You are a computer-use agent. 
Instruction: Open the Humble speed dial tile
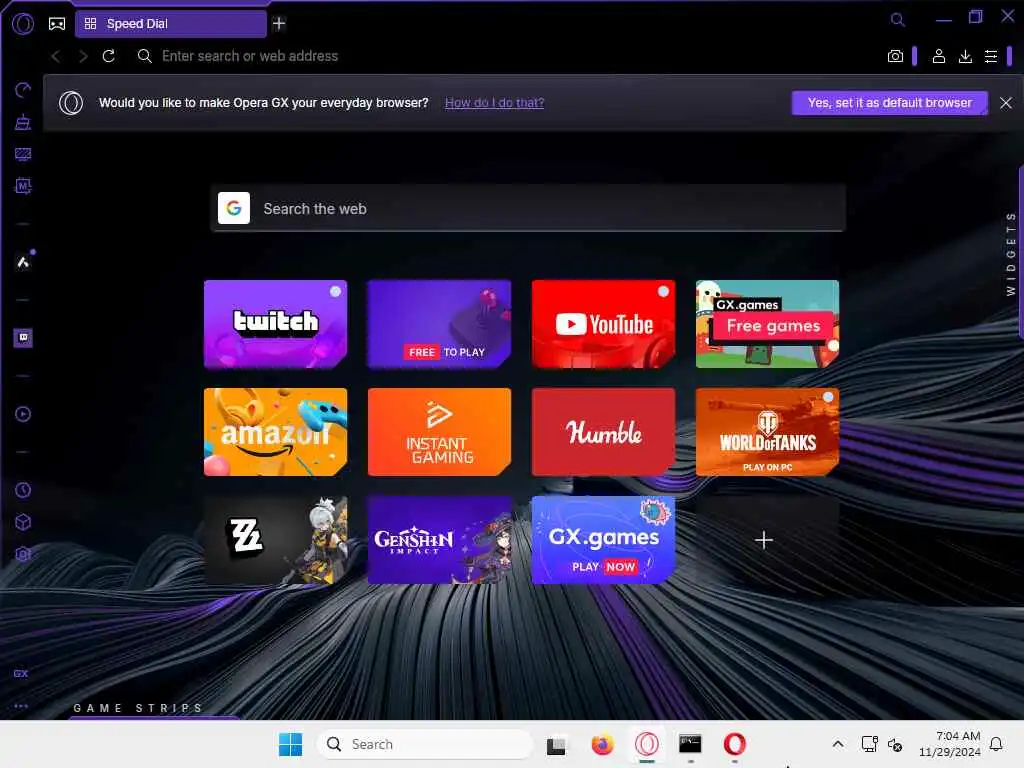[x=603, y=432]
